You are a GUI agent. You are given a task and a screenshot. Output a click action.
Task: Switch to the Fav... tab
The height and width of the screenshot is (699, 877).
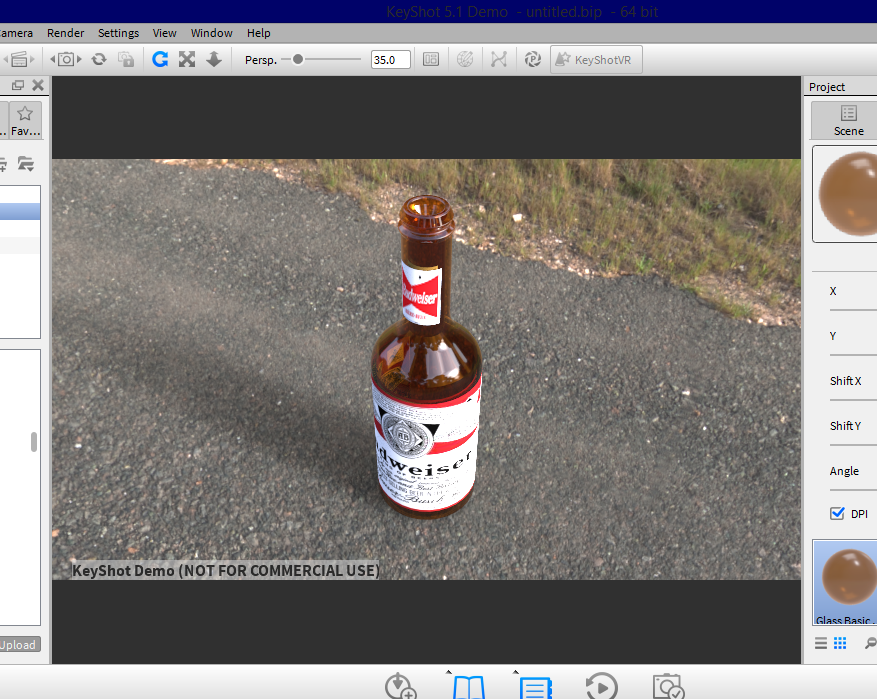pyautogui.click(x=25, y=120)
